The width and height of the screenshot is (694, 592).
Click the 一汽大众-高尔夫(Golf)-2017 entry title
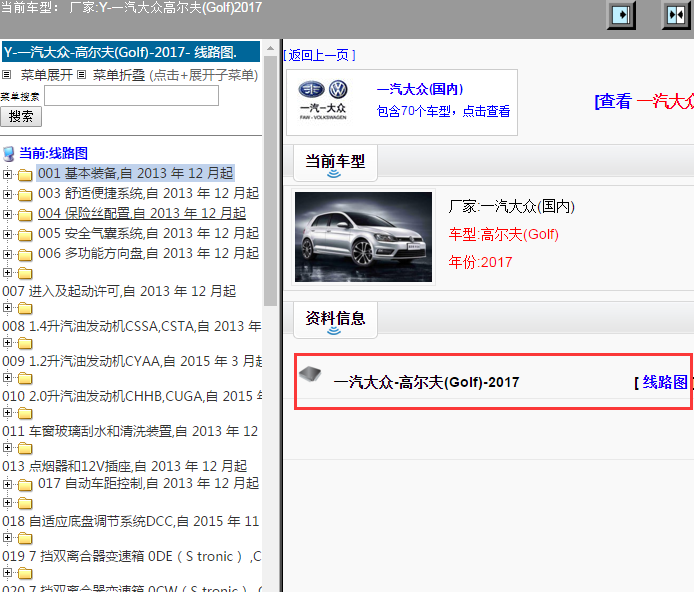pos(426,382)
